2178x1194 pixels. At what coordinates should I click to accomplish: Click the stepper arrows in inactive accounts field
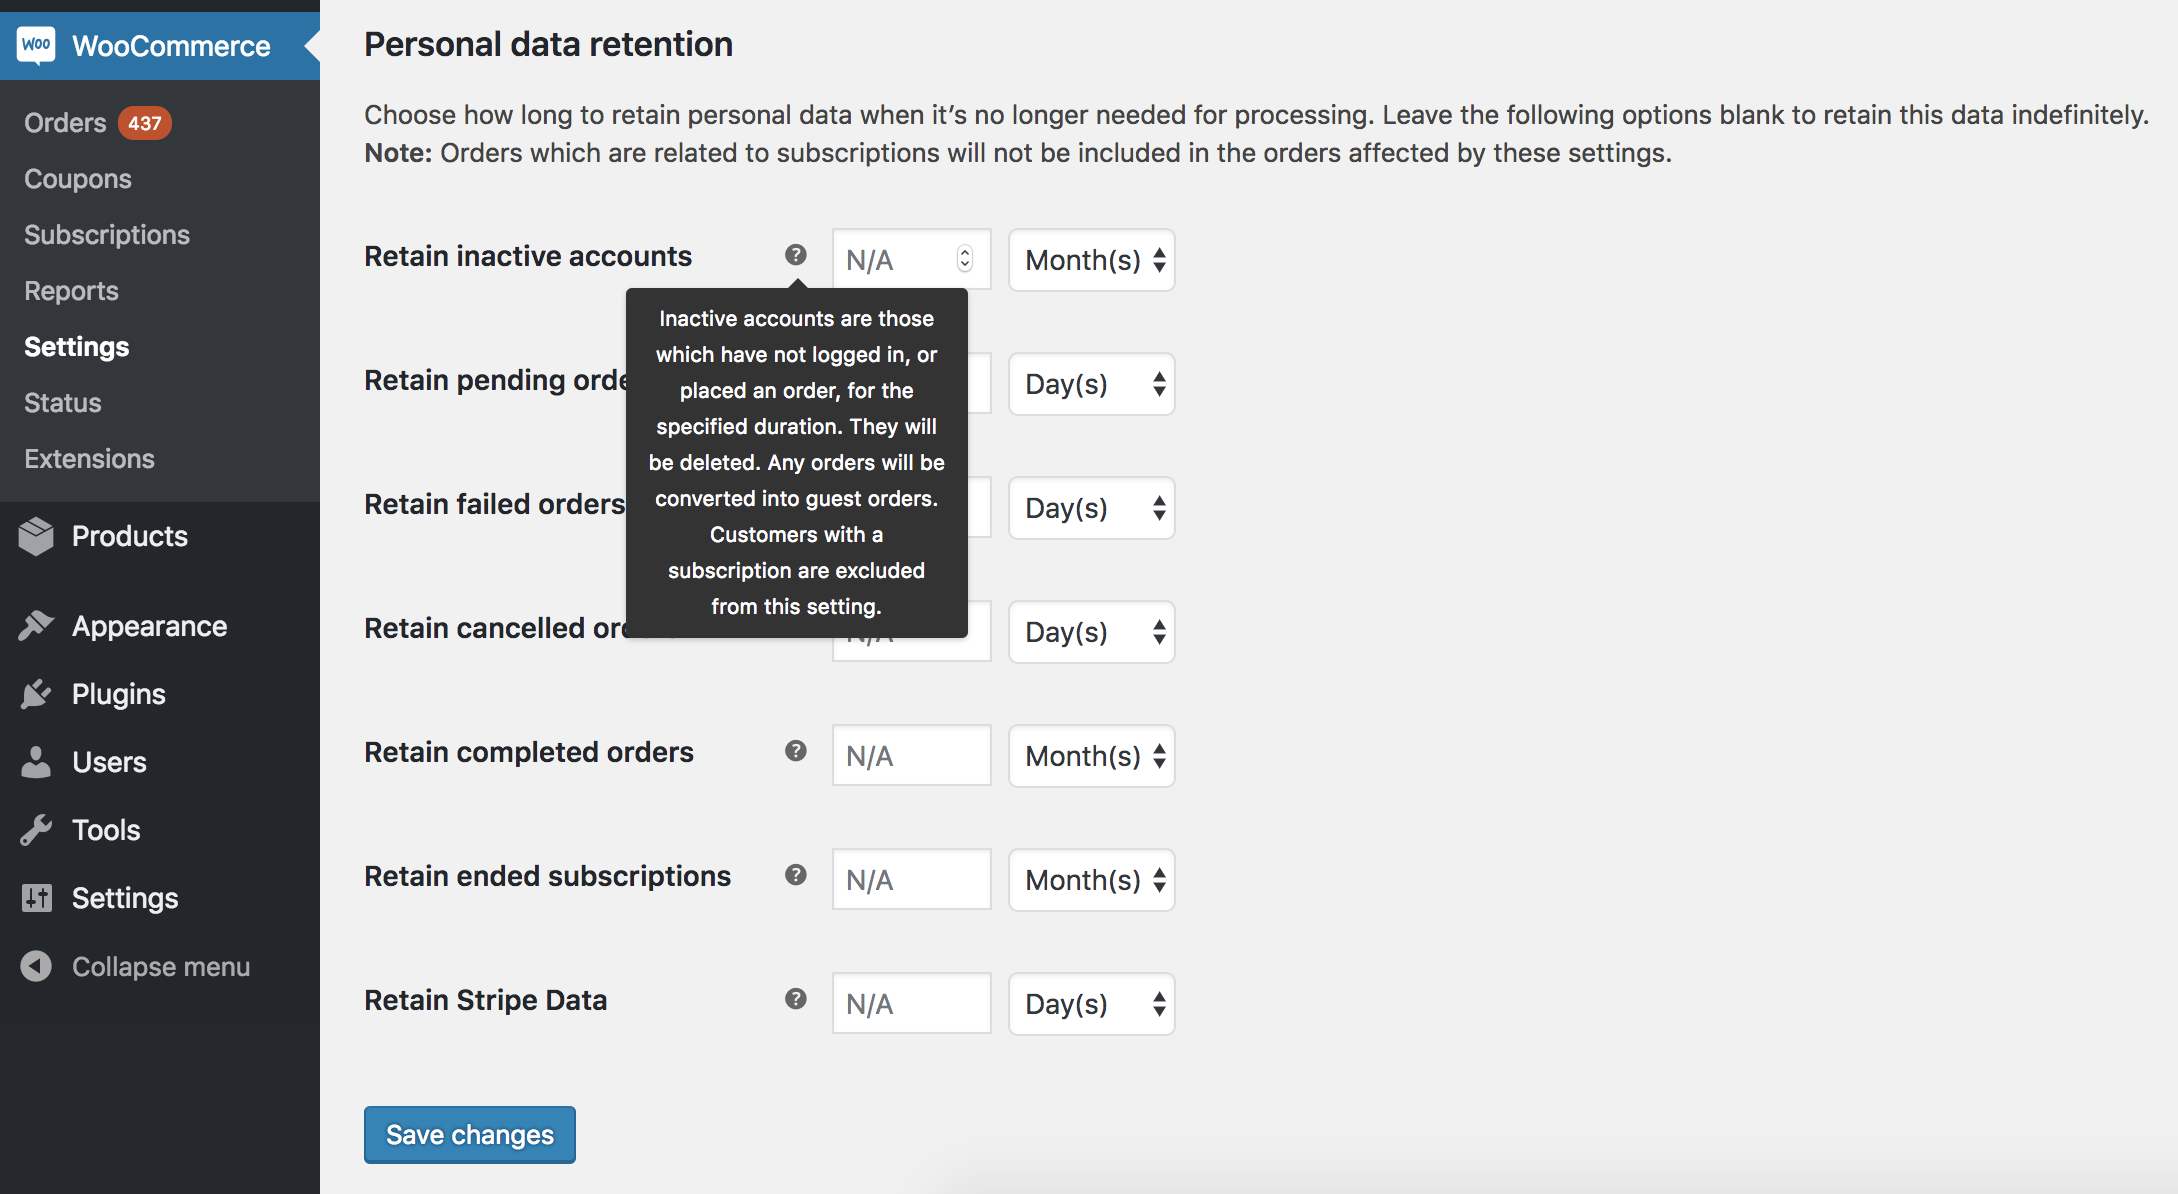(x=965, y=259)
